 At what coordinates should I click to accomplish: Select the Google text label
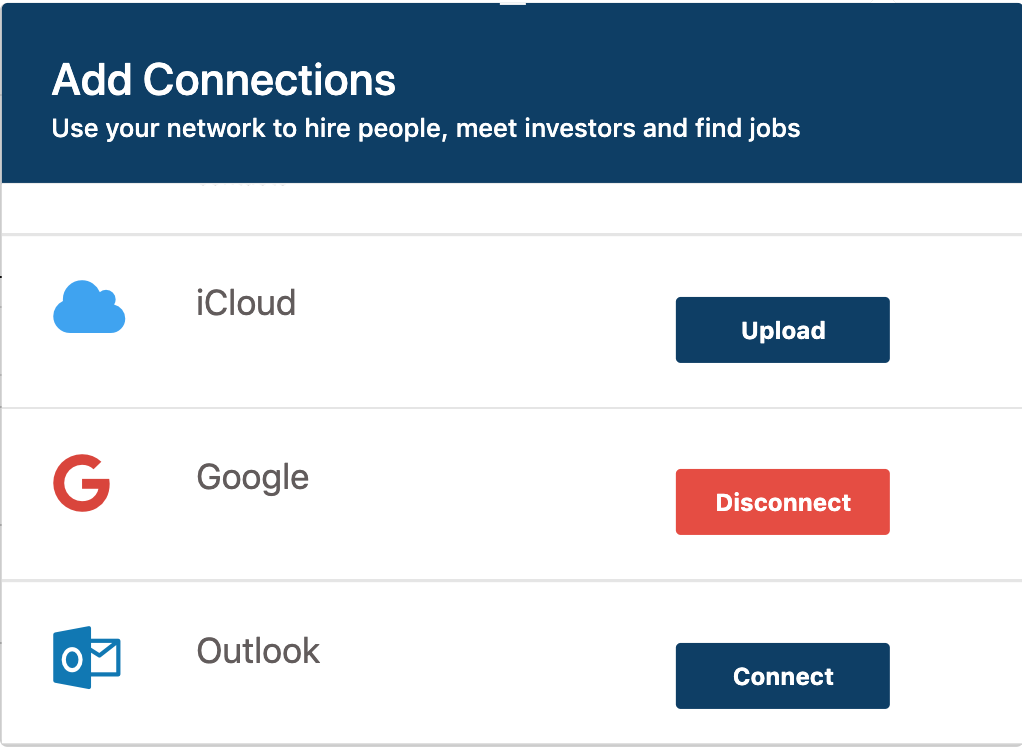253,478
